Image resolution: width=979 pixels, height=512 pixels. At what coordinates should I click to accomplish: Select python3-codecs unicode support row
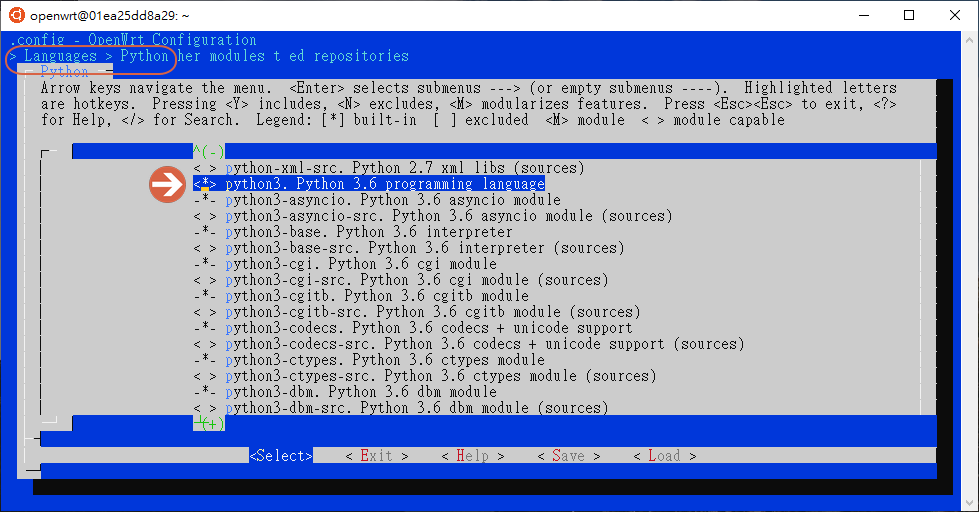428,328
